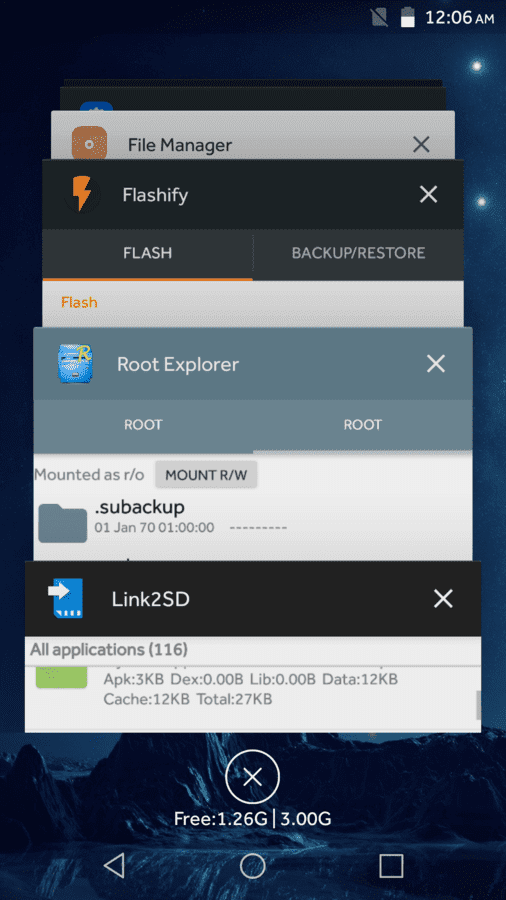This screenshot has height=900, width=506.
Task: Open the File Manager app icon
Action: (89, 142)
